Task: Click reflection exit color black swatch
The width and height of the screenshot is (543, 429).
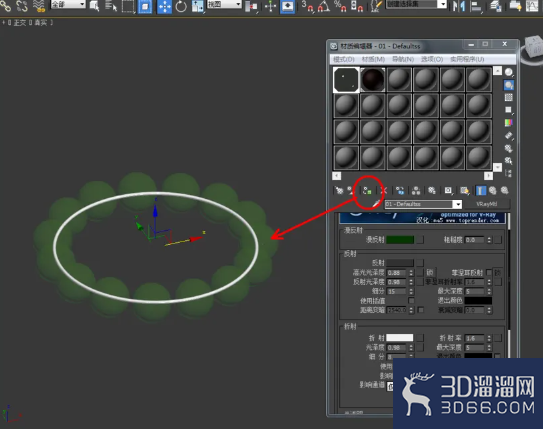Action: (478, 300)
